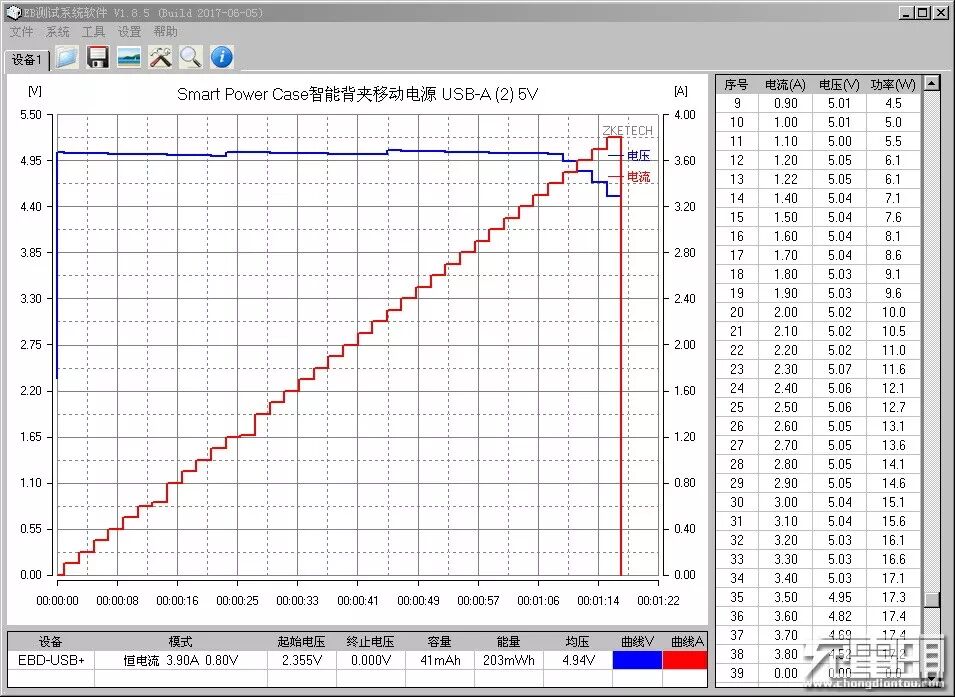Click the 电压 legend entry in chart
This screenshot has width=955, height=697.
click(630, 156)
